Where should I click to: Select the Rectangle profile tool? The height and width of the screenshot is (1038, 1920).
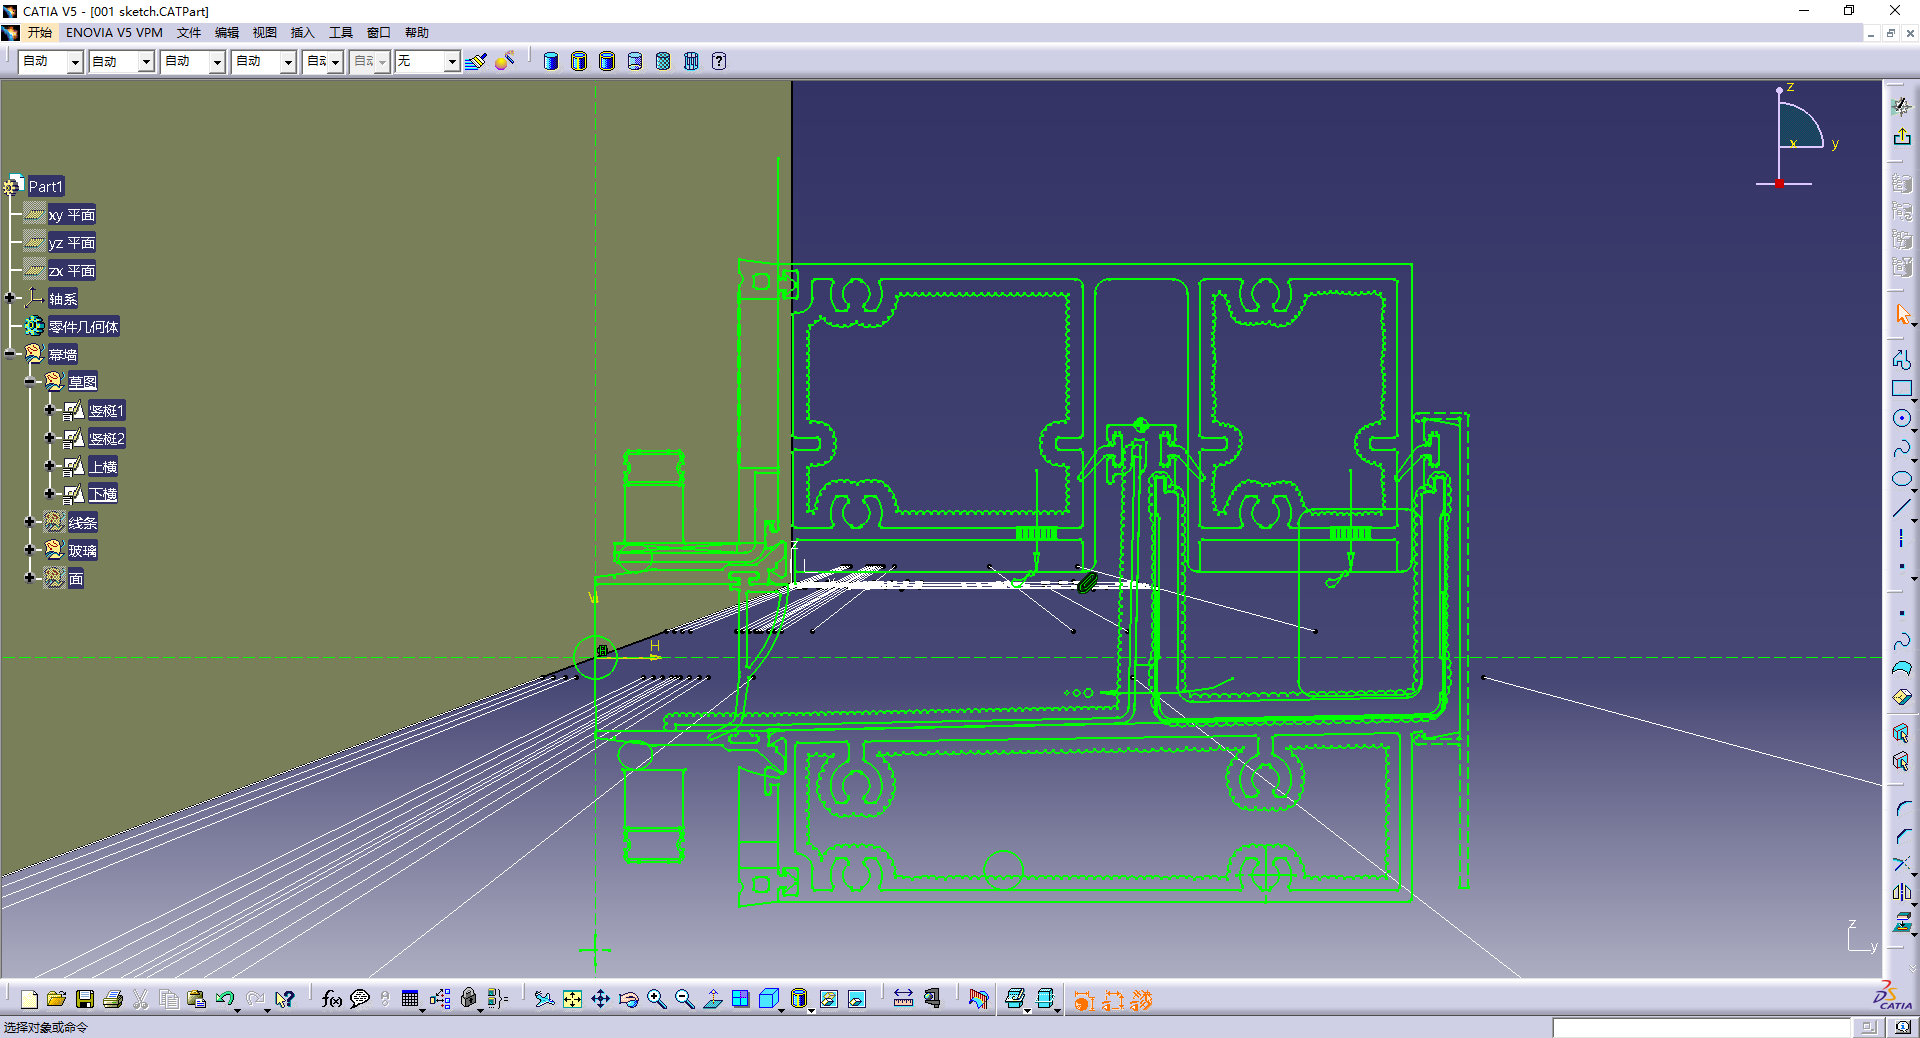click(1901, 389)
